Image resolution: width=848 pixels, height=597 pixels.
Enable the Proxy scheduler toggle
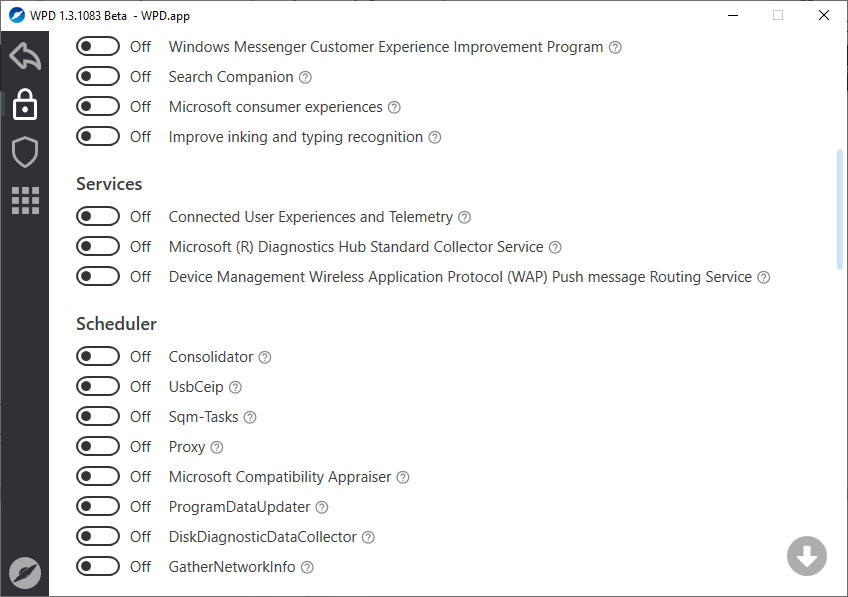98,447
